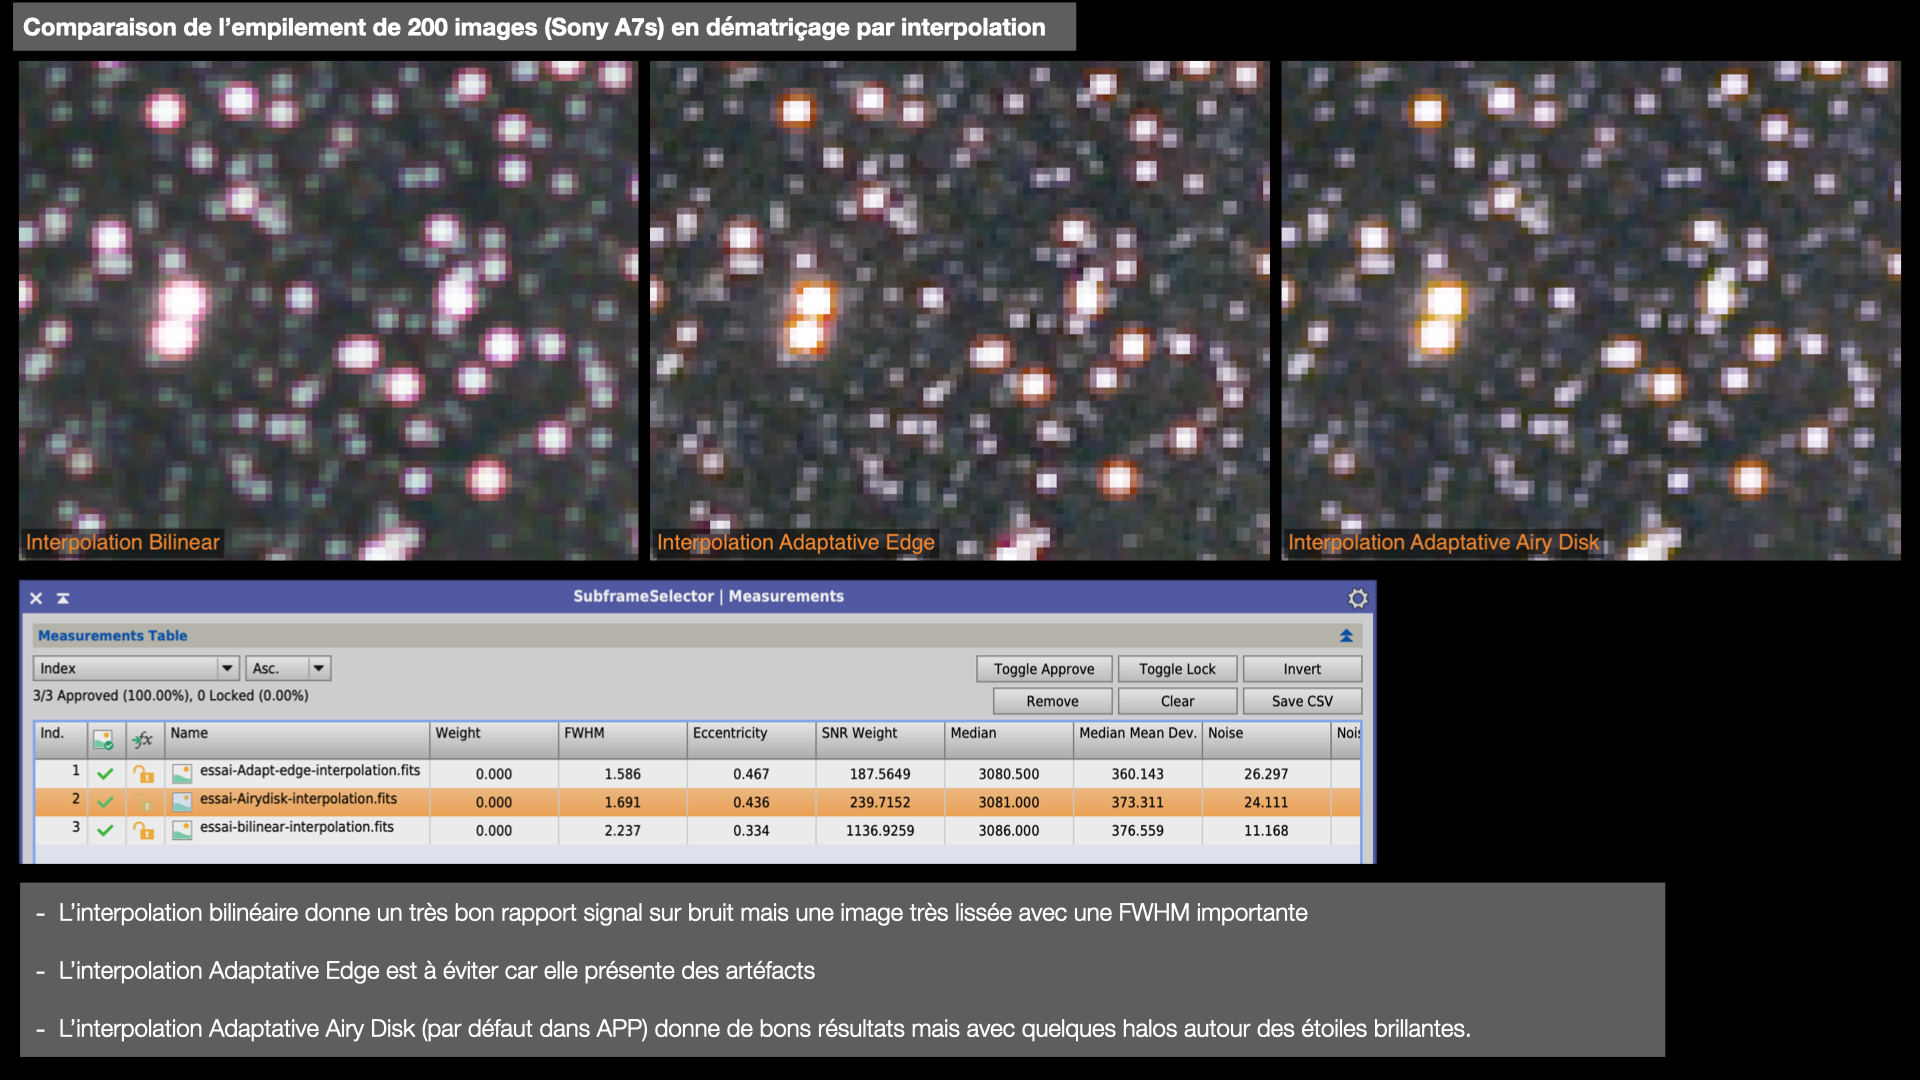The height and width of the screenshot is (1080, 1920).
Task: Click the Toggle Lock button
Action: pyautogui.click(x=1177, y=669)
